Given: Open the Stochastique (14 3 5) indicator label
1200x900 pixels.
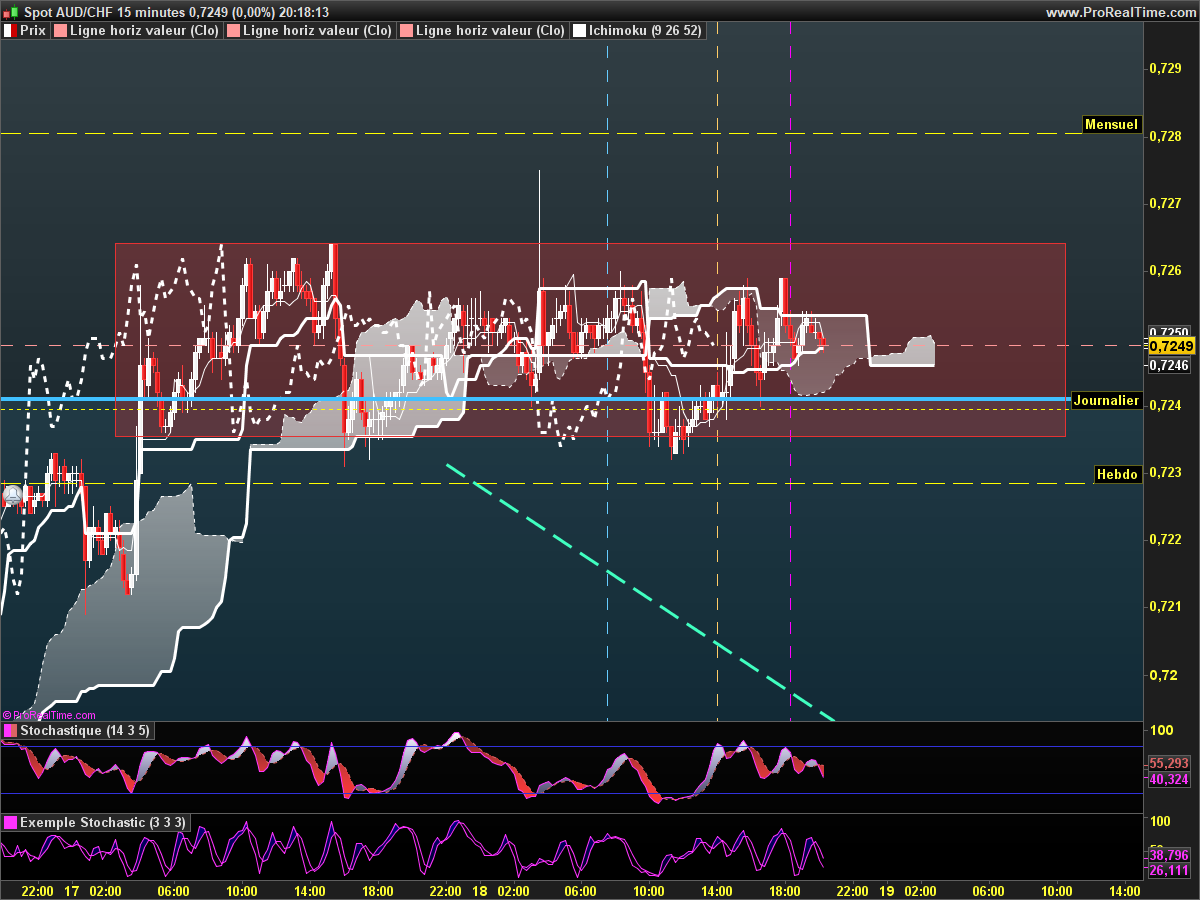Looking at the screenshot, I should coord(78,732).
